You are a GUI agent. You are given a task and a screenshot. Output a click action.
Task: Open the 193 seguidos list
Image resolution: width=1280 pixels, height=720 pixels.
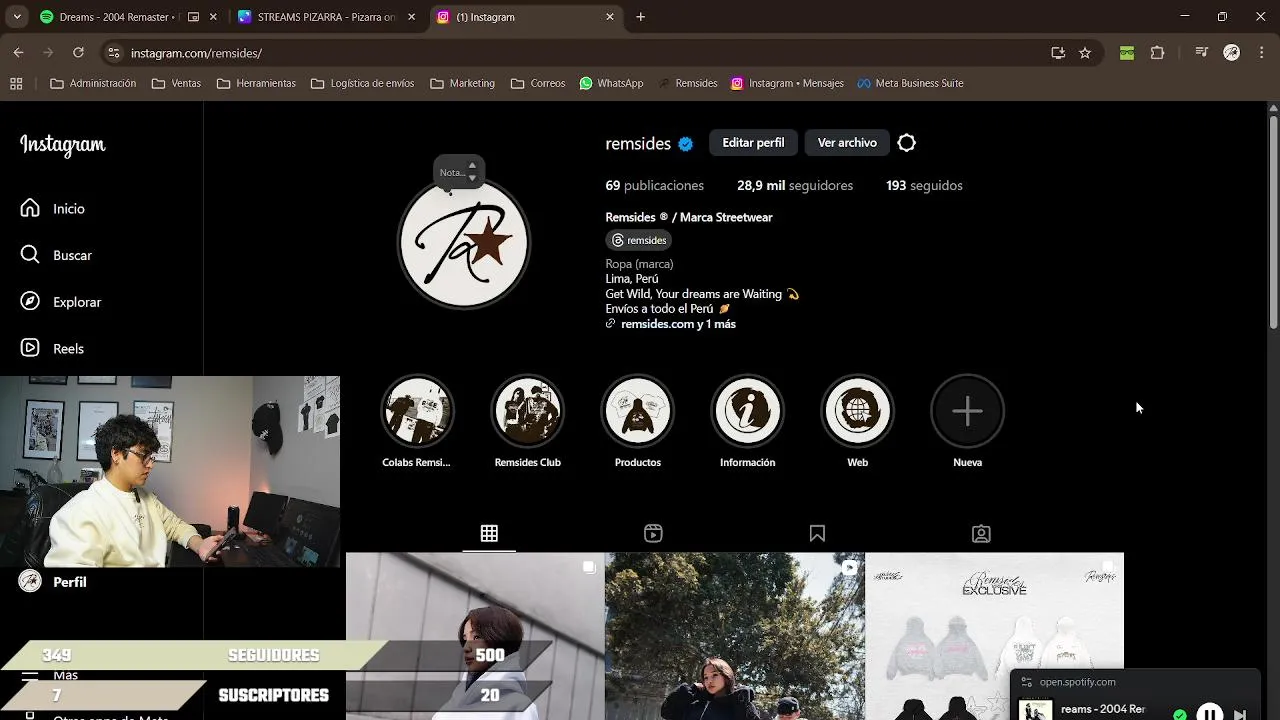[924, 185]
